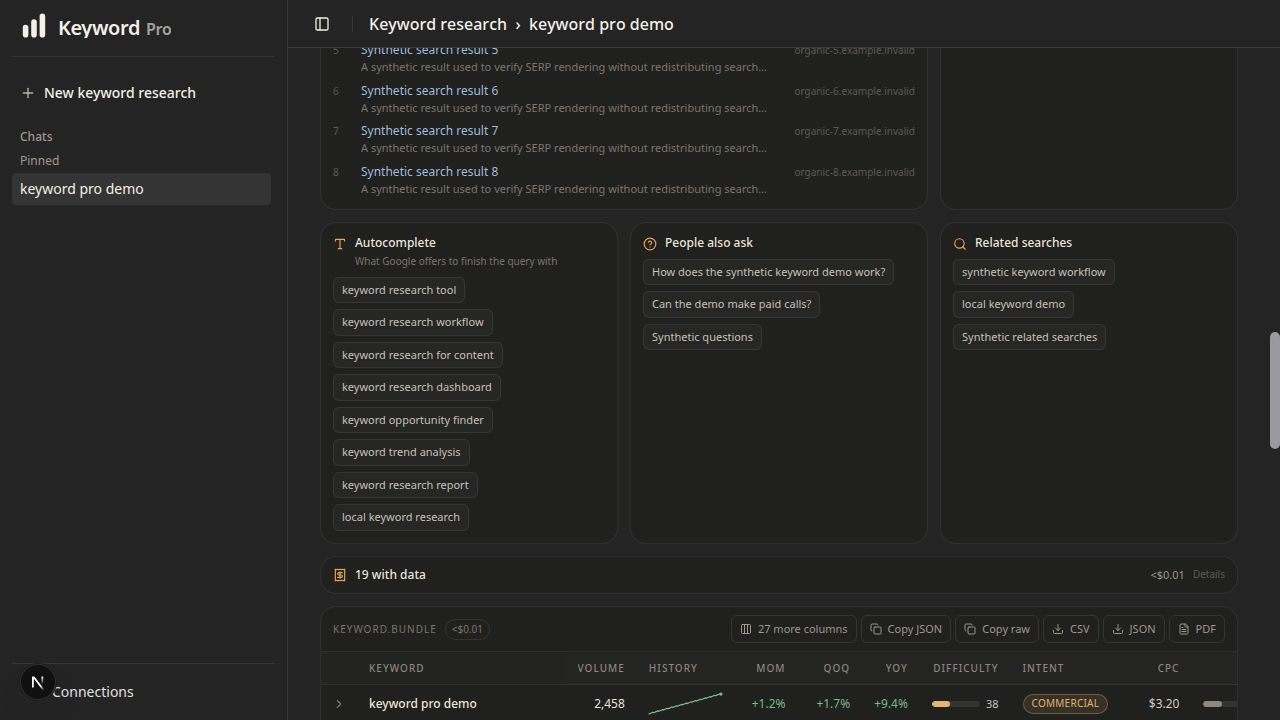Click How does the synthetic keyword demo work?
This screenshot has height=720, width=1280.
768,272
